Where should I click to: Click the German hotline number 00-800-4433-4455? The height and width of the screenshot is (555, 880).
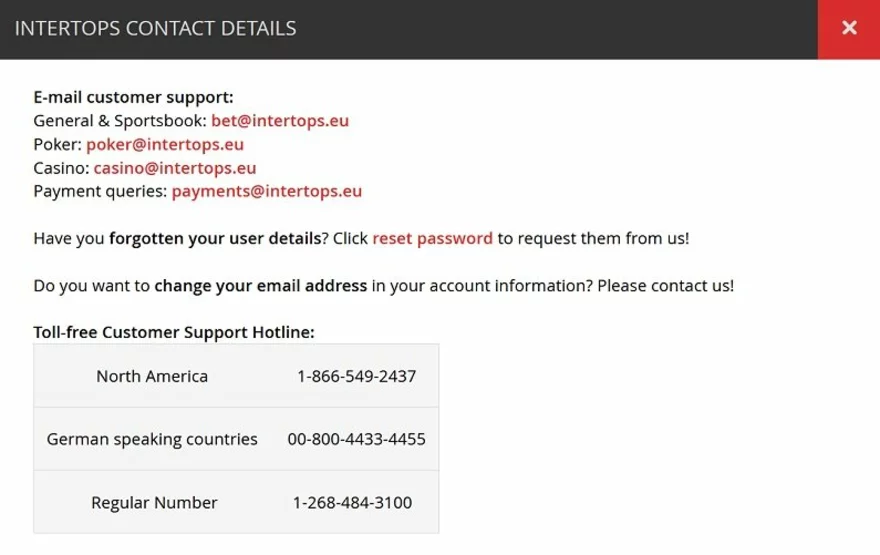click(356, 439)
